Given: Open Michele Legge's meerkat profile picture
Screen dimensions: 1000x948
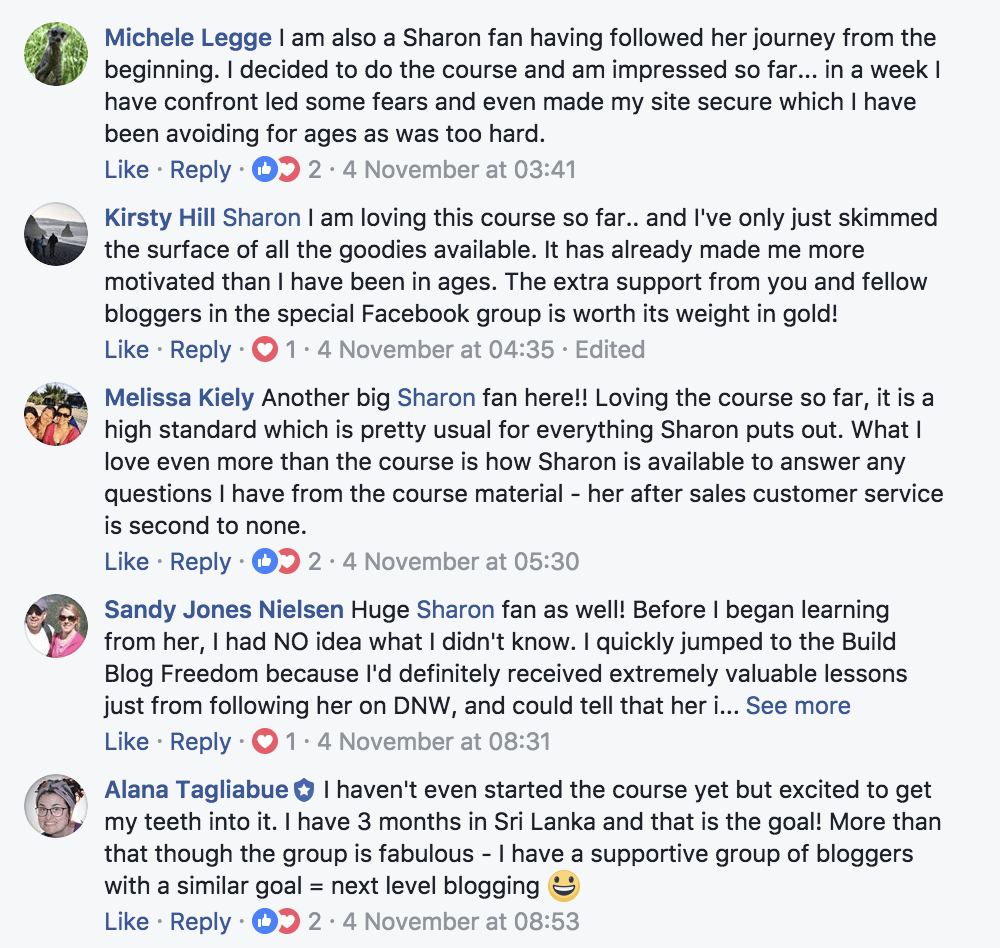Looking at the screenshot, I should (56, 56).
